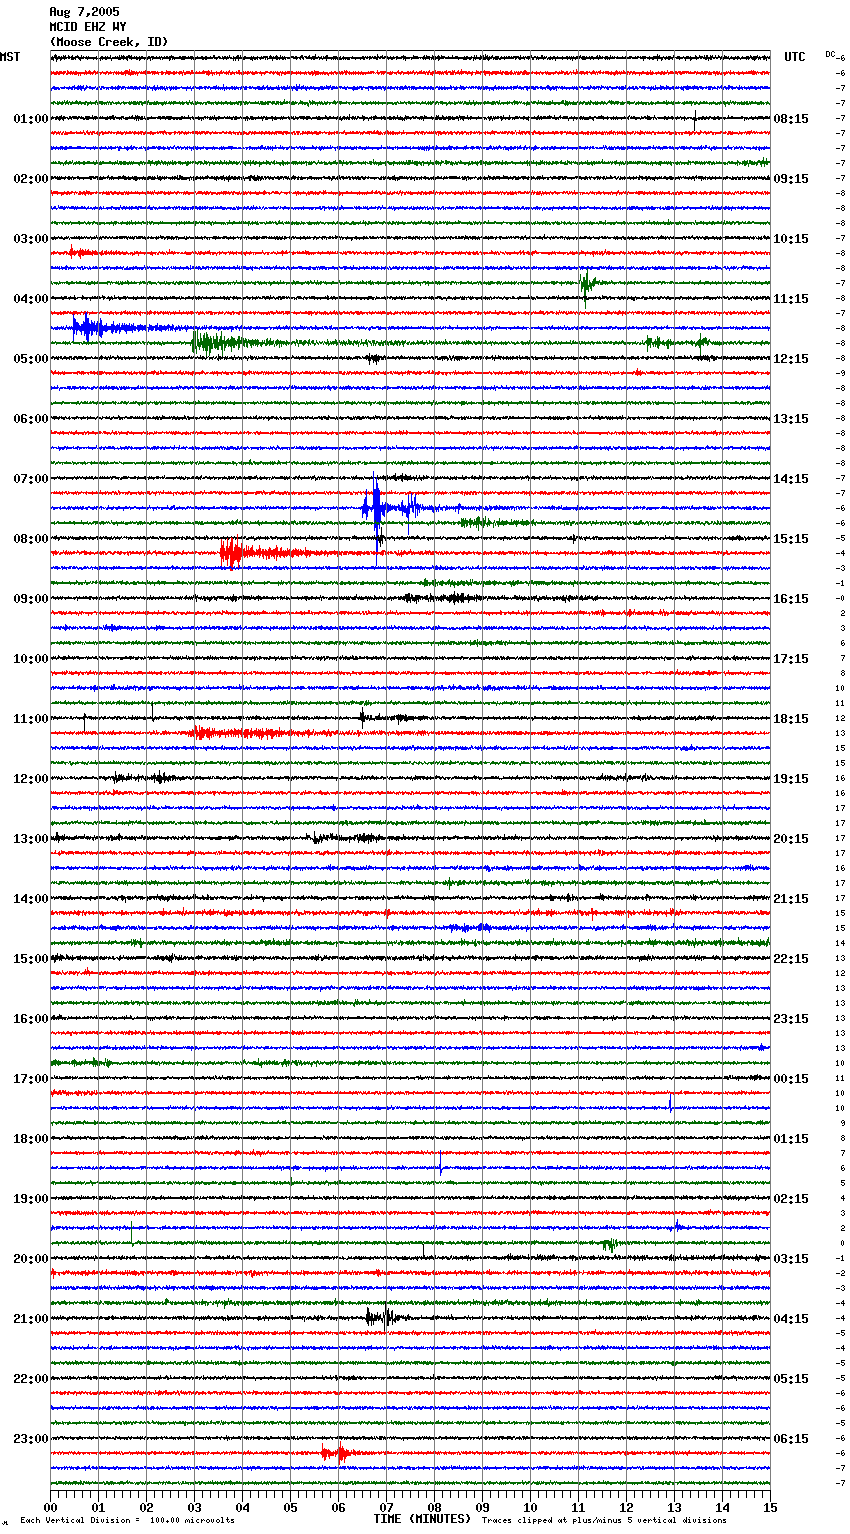
Task: Select the 23:00 MST time label
Action: pyautogui.click(x=31, y=1439)
